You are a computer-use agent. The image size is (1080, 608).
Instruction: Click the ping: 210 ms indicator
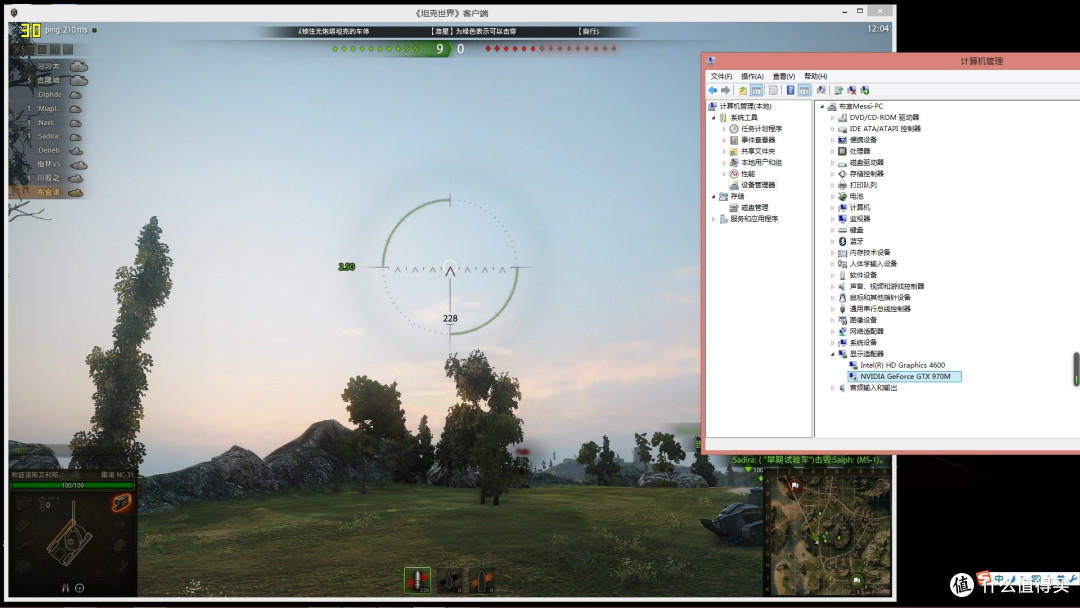(66, 30)
